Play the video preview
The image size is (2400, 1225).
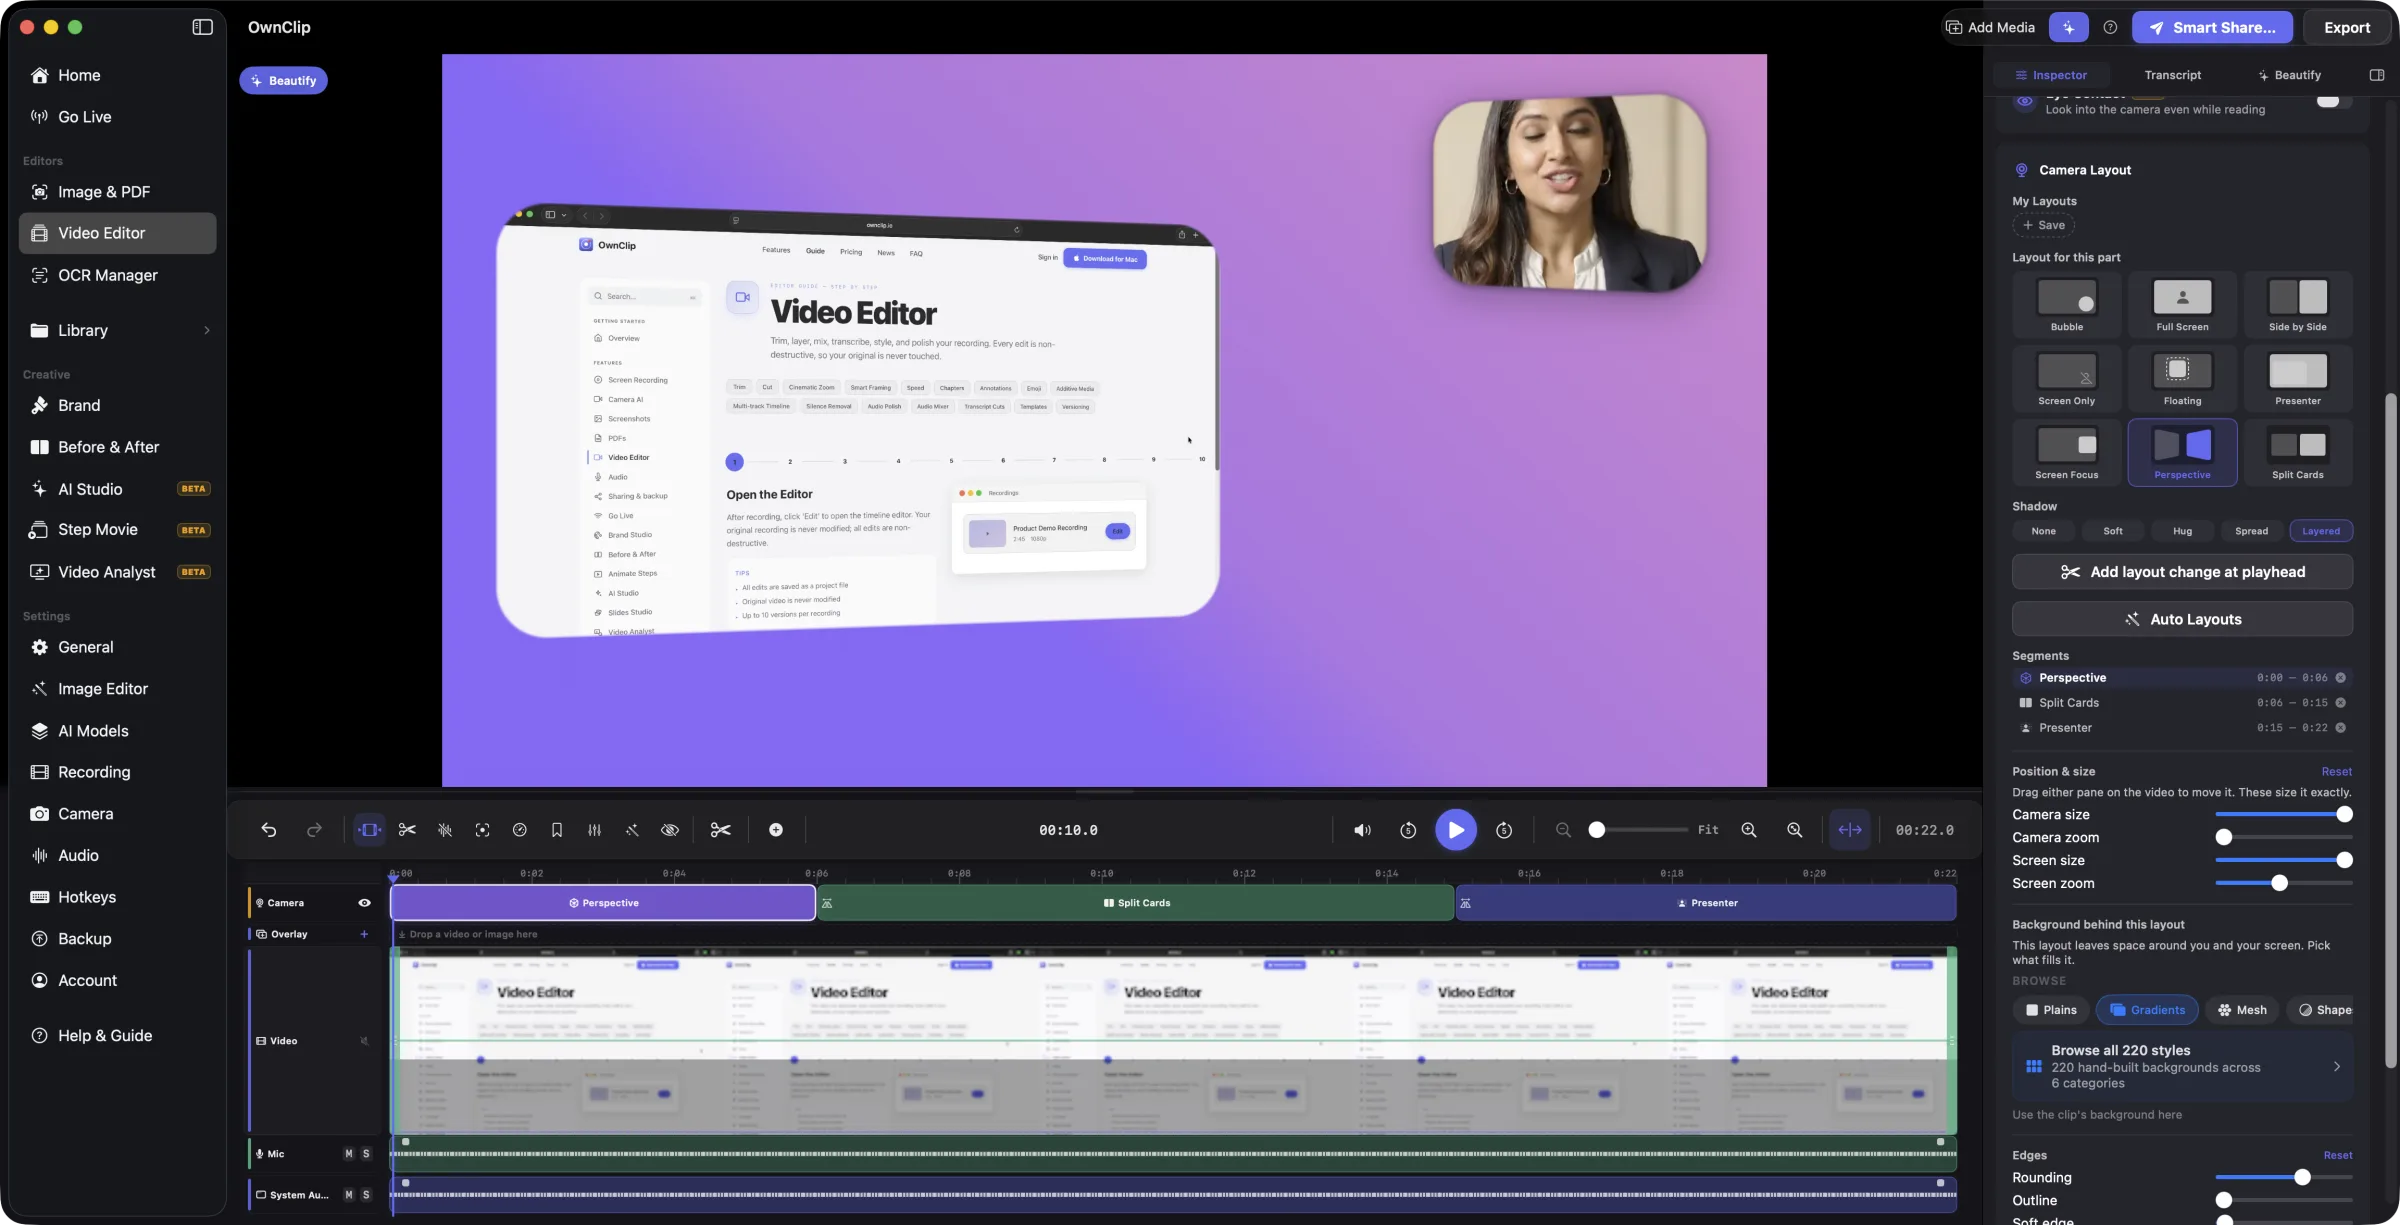(1456, 830)
